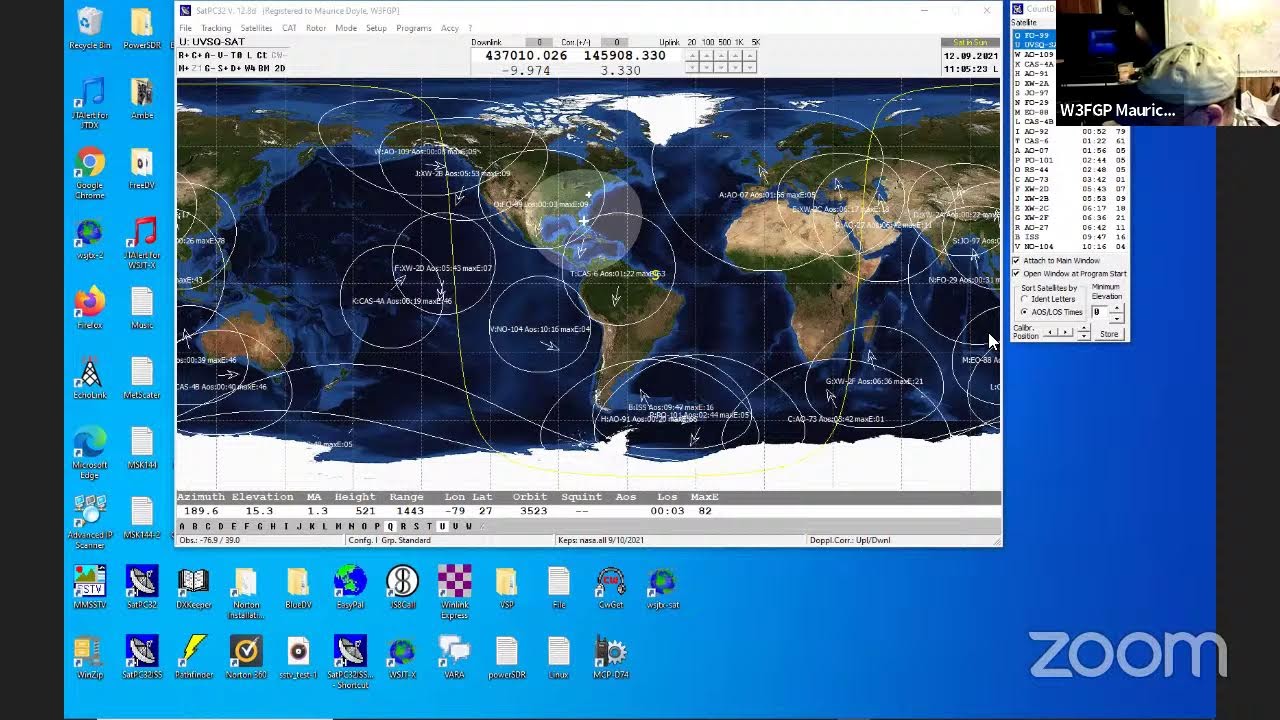
Task: Click the uplink frequency 145908.330 display
Action: 624,56
